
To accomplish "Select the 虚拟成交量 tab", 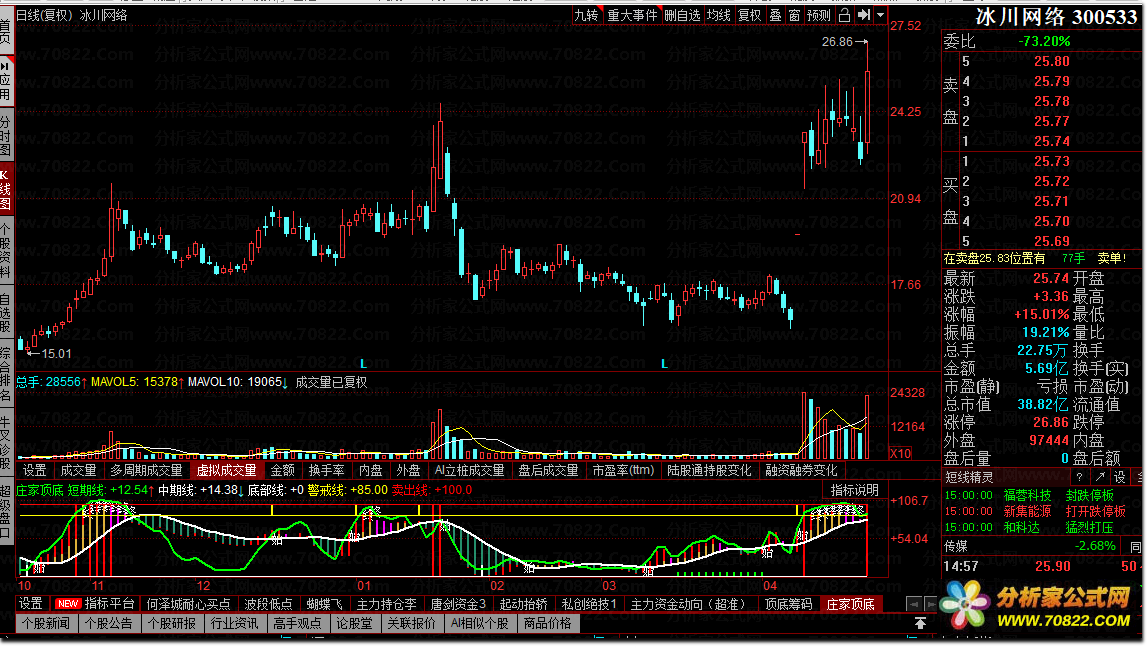I will pyautogui.click(x=226, y=470).
